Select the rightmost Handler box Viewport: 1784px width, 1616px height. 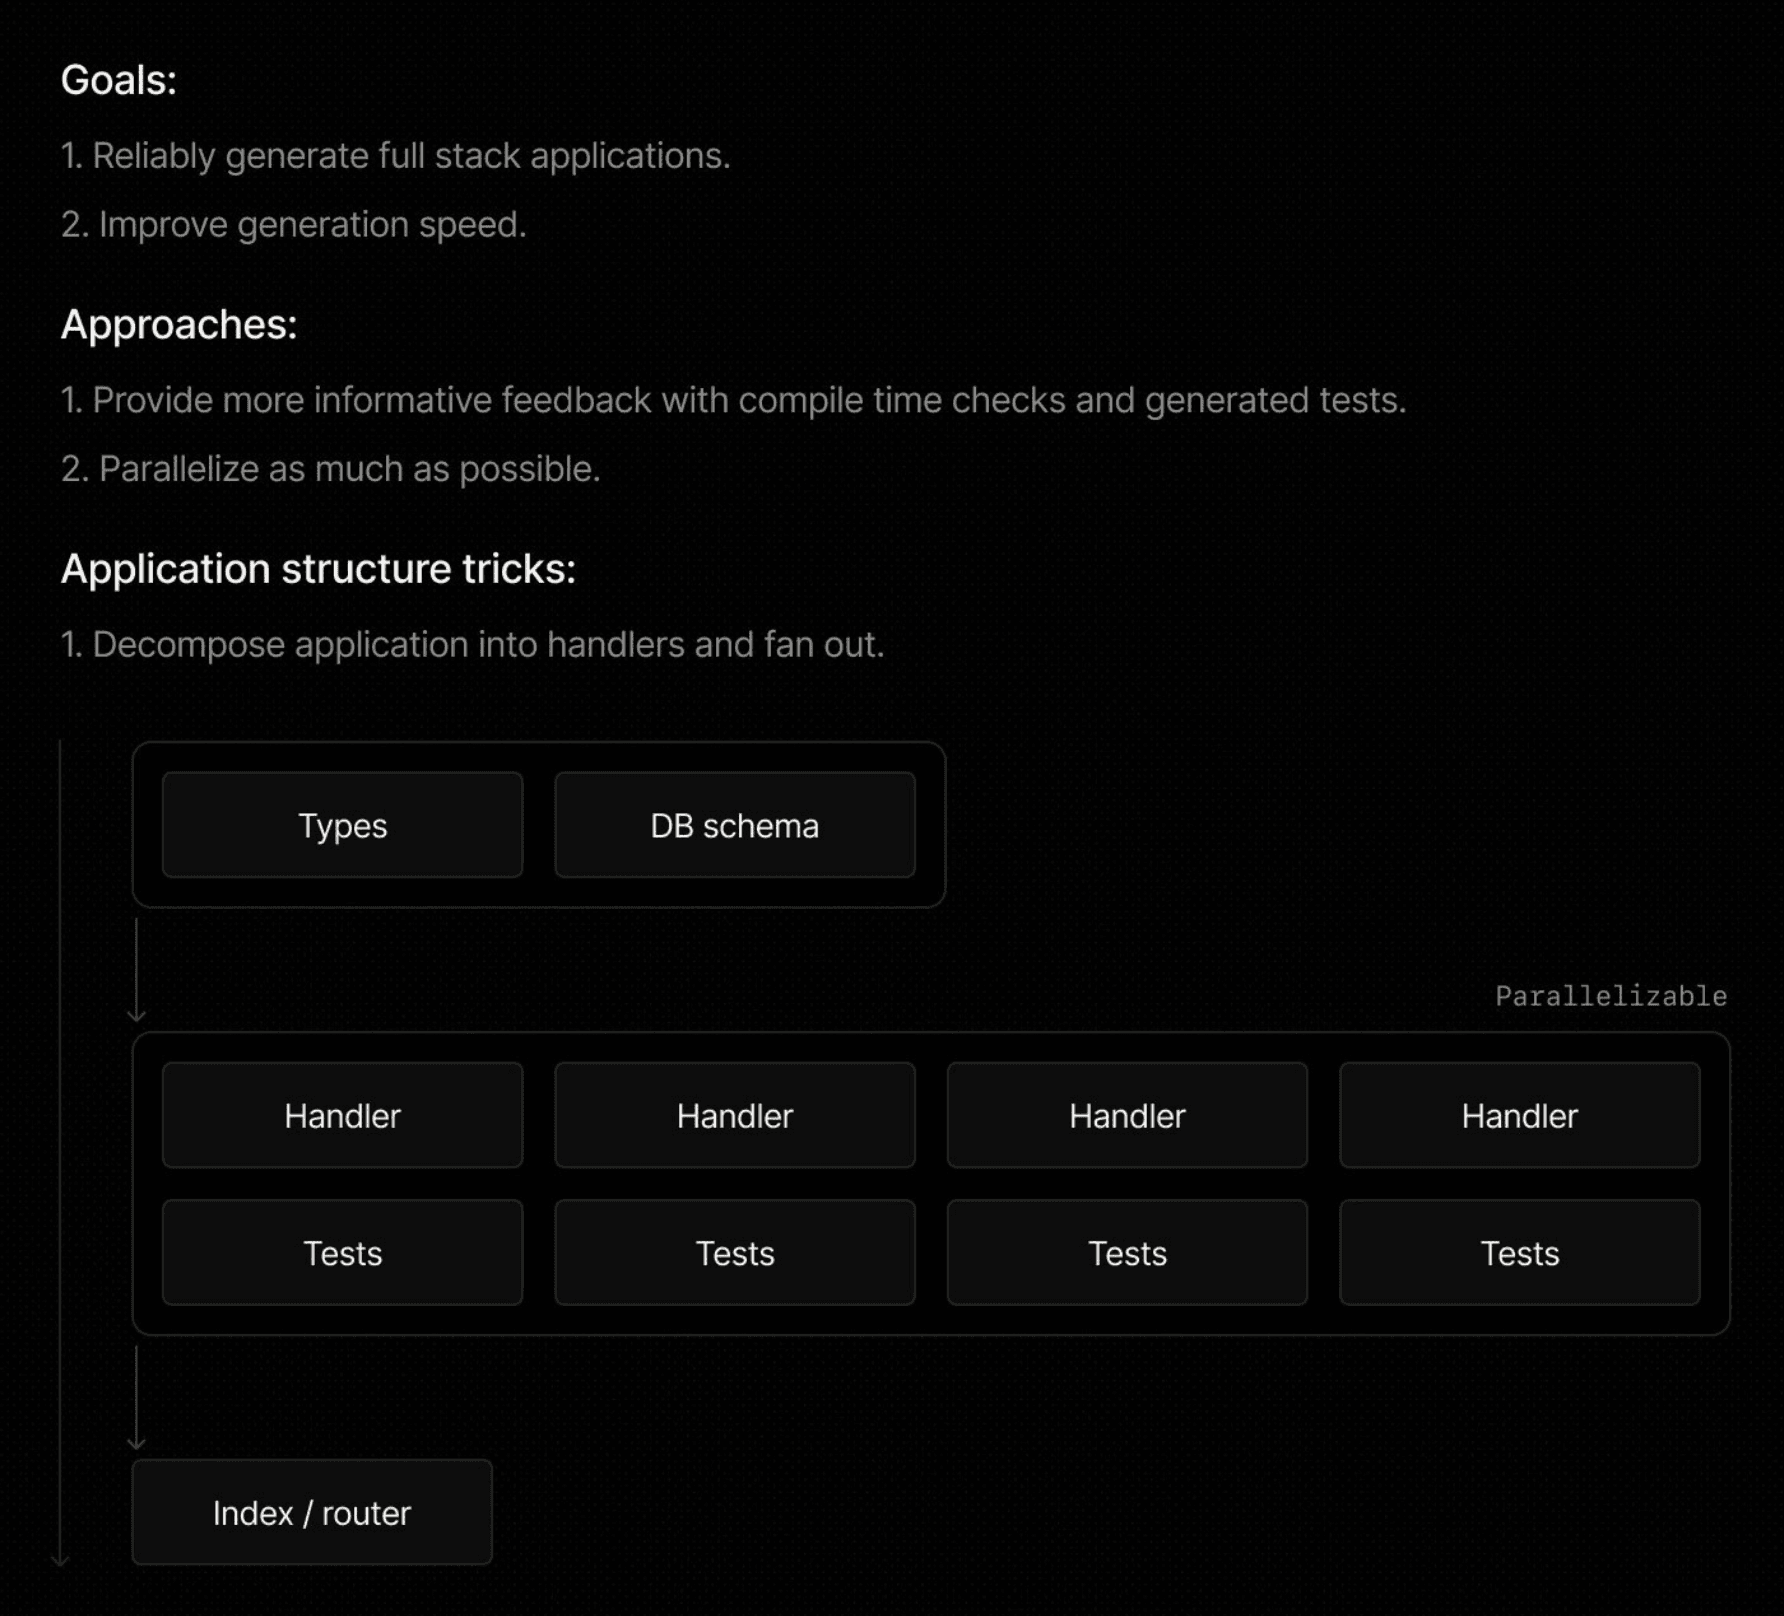1519,1115
